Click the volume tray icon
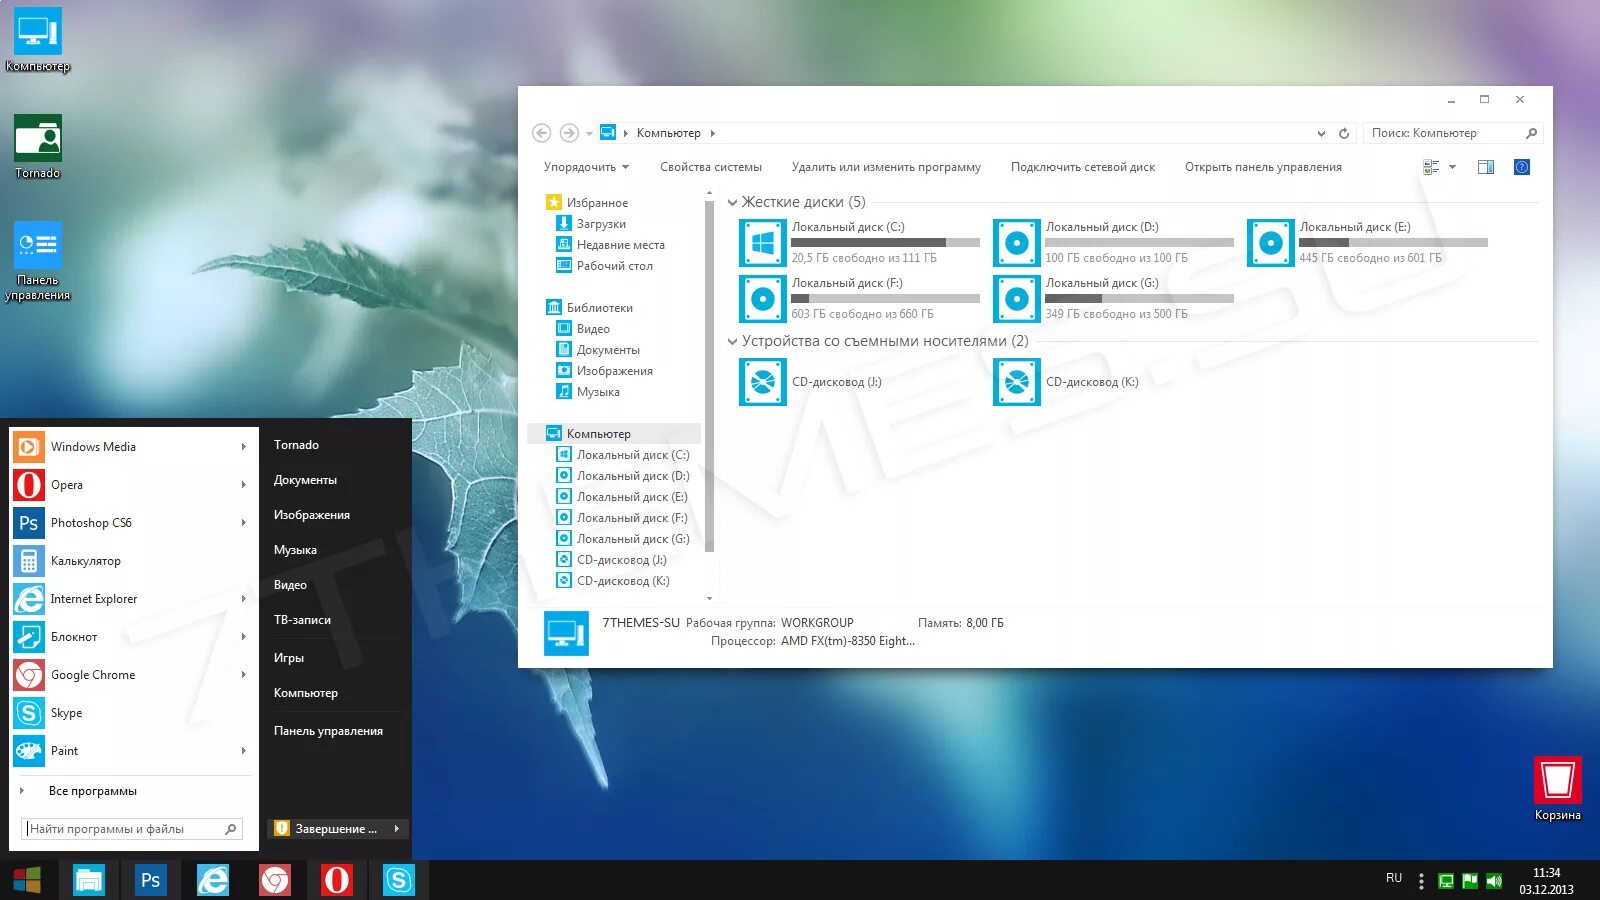1600x900 pixels. click(1494, 881)
